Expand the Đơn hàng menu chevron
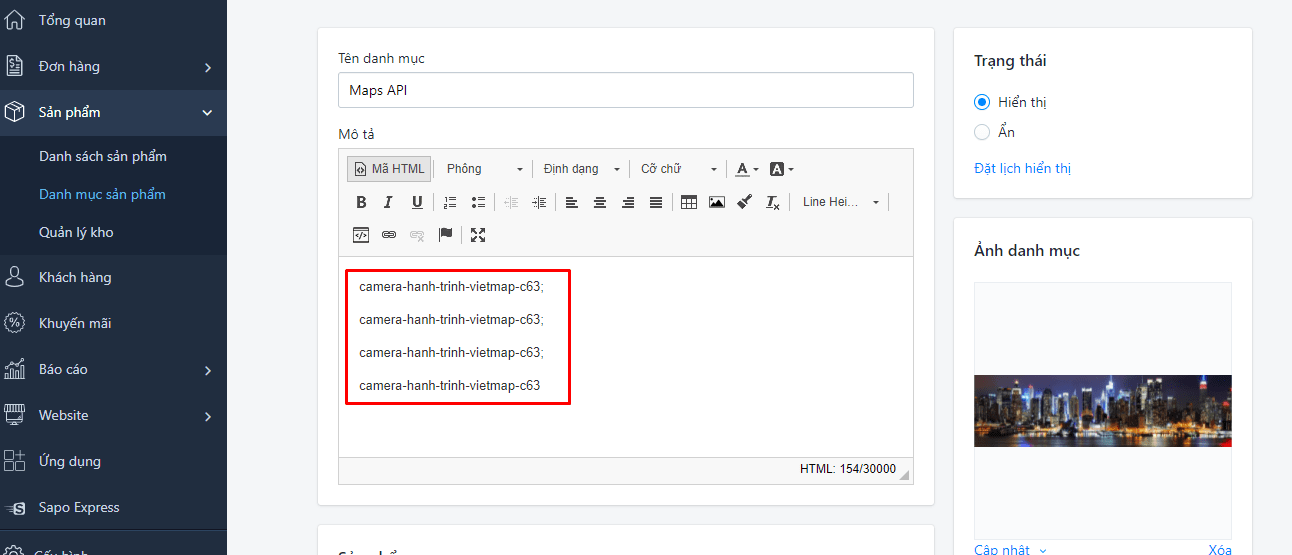 (208, 67)
